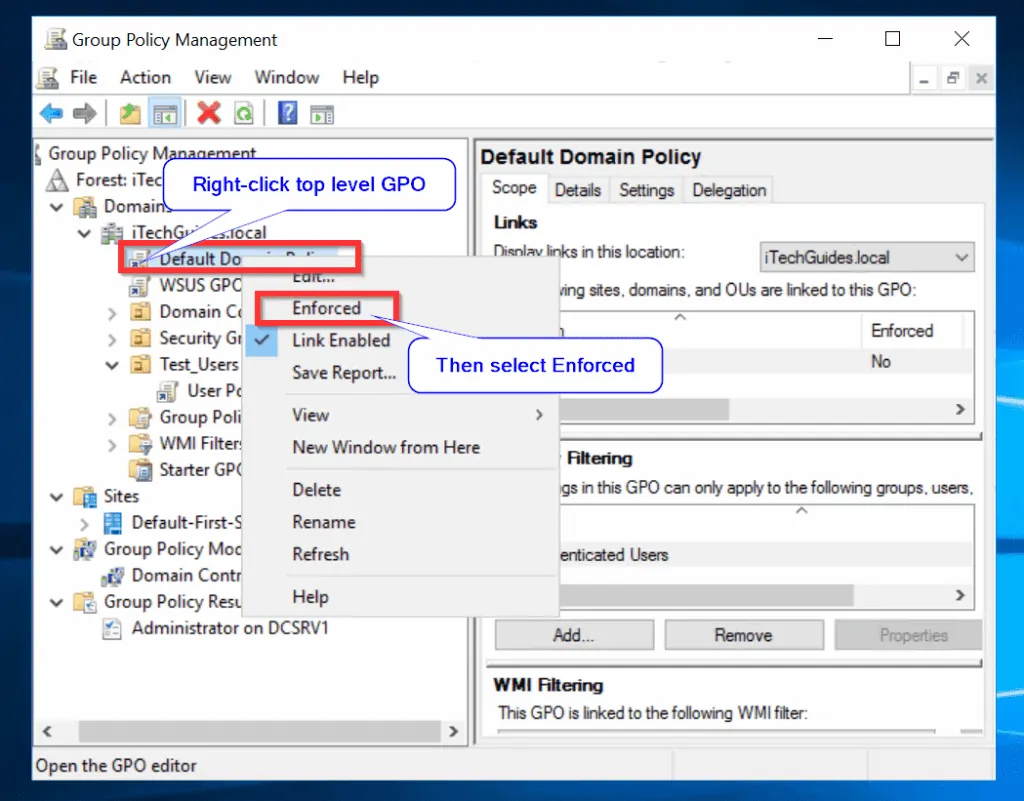The image size is (1024, 801).
Task: Click the iTechGuides.local domain icon
Action: point(112,233)
